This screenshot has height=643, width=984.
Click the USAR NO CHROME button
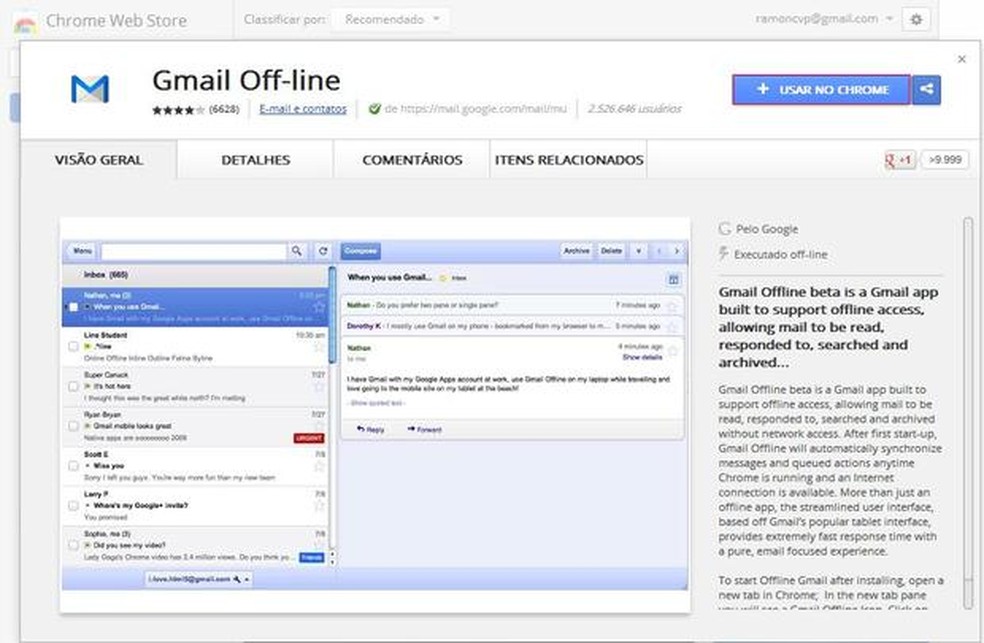[821, 90]
